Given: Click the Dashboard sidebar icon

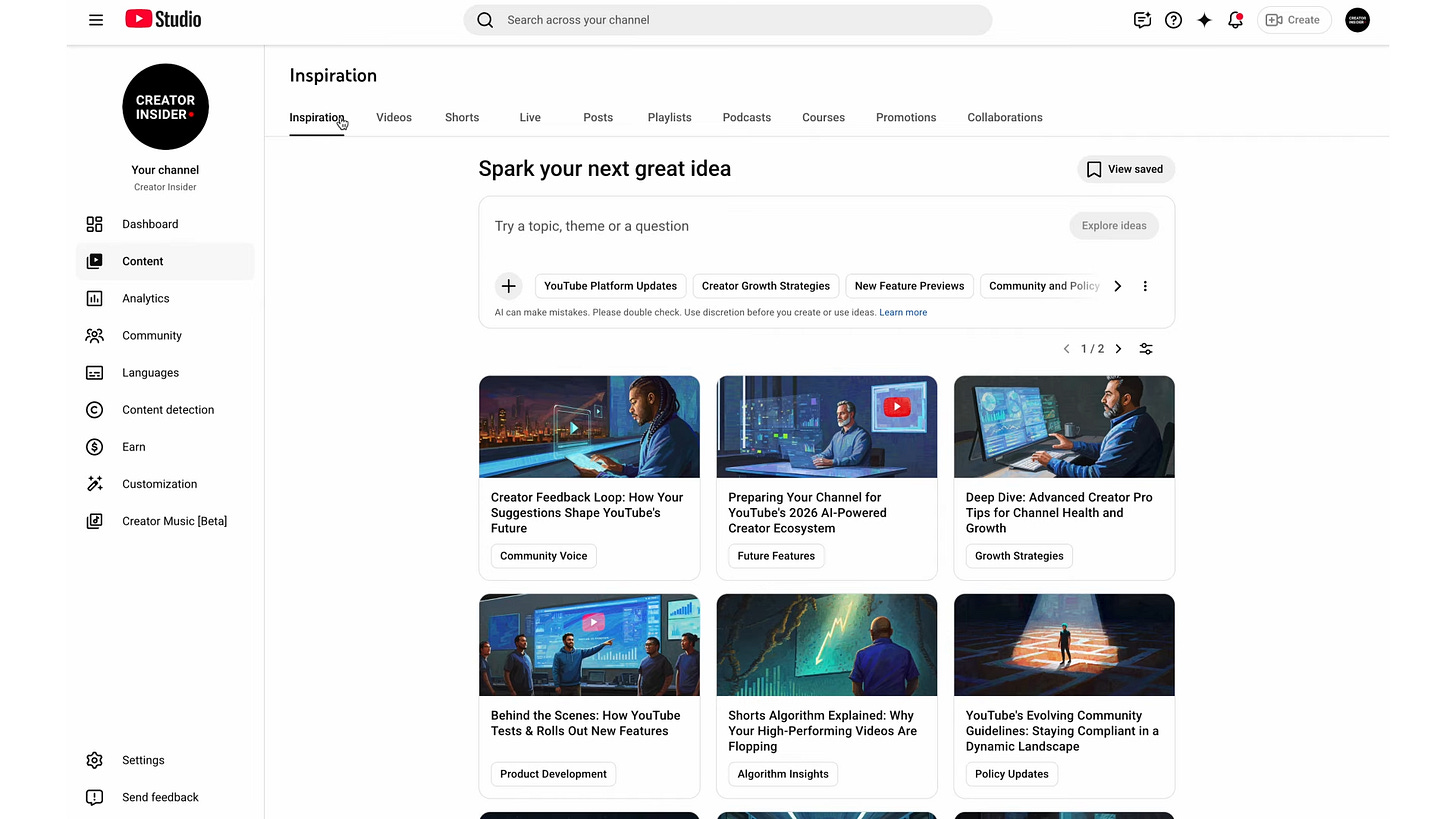Looking at the screenshot, I should (x=94, y=224).
